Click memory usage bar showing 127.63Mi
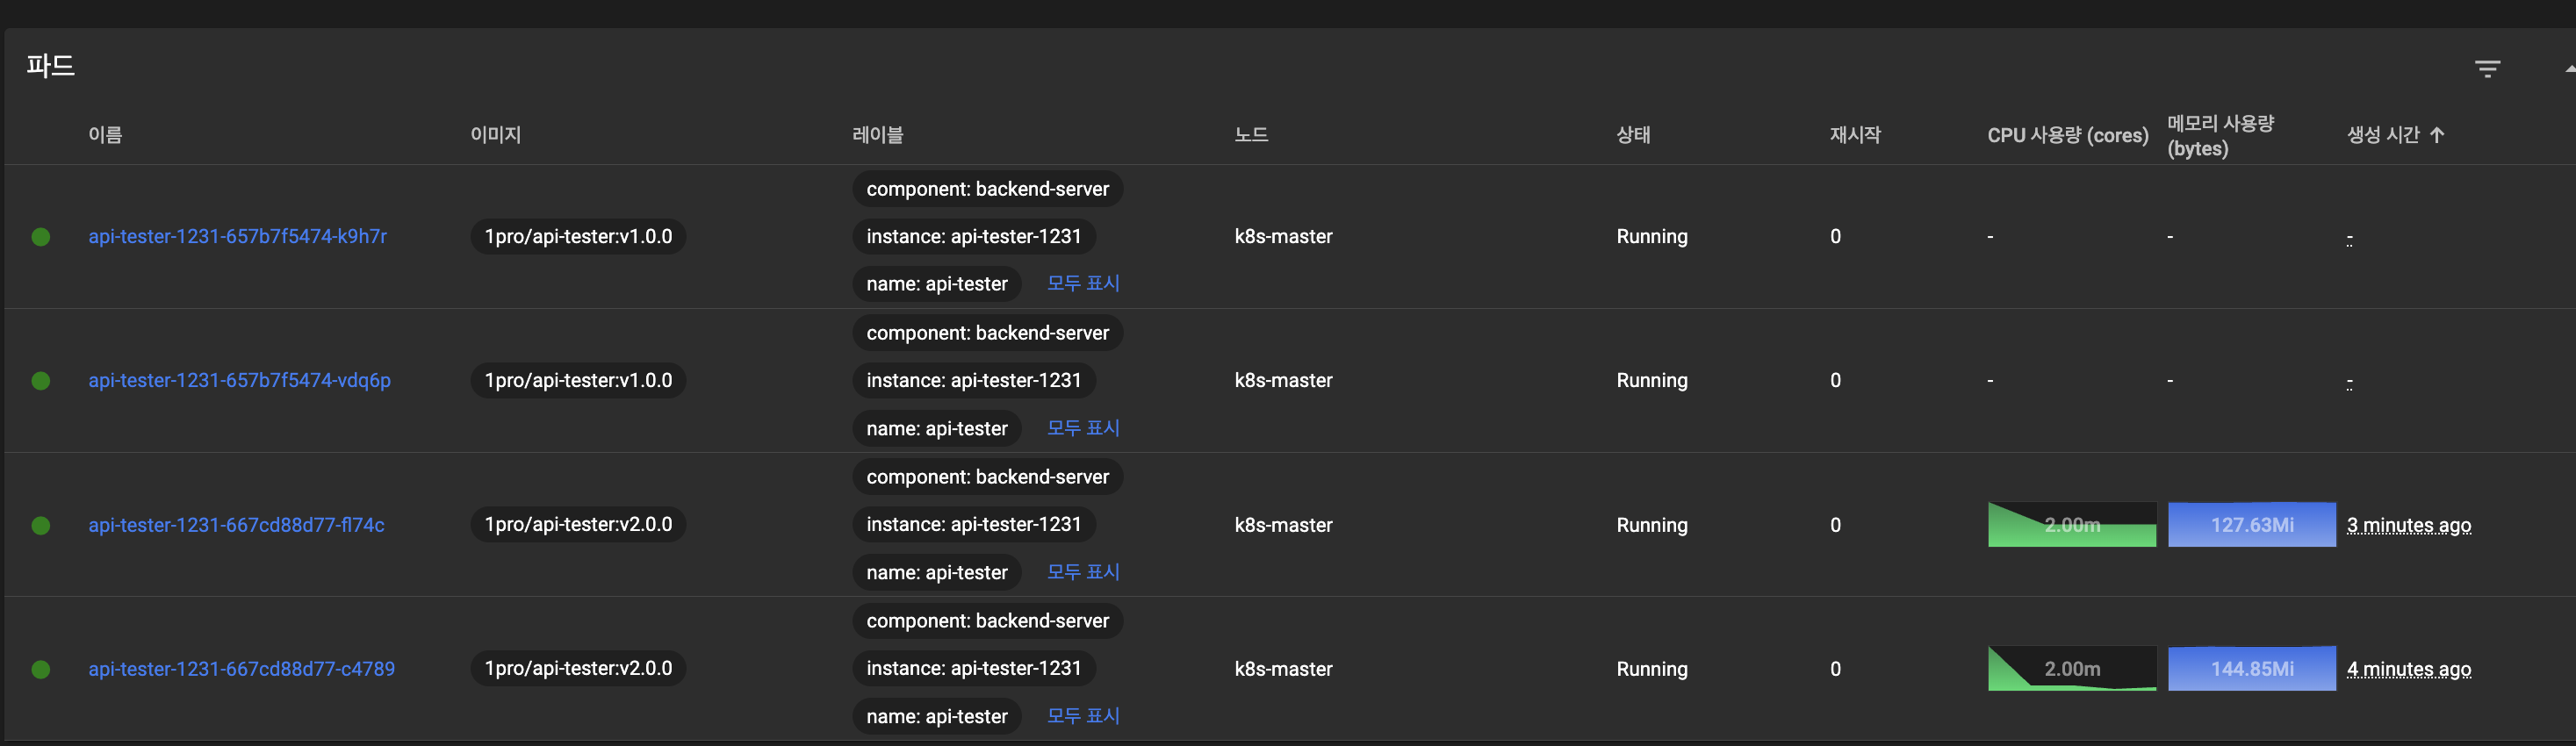Image resolution: width=2576 pixels, height=746 pixels. coord(2251,525)
